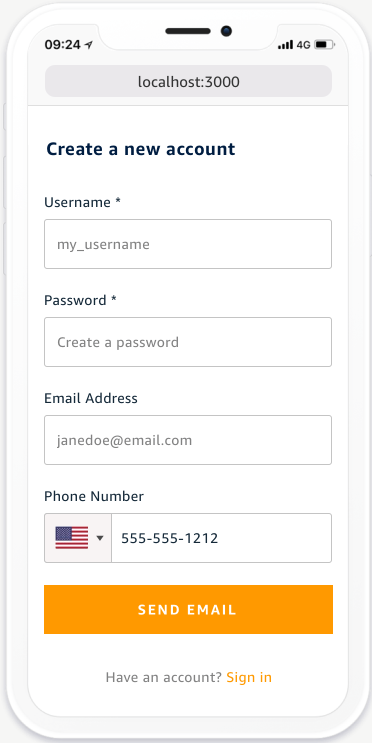Click the Create a password field
The image size is (372, 743).
188,342
